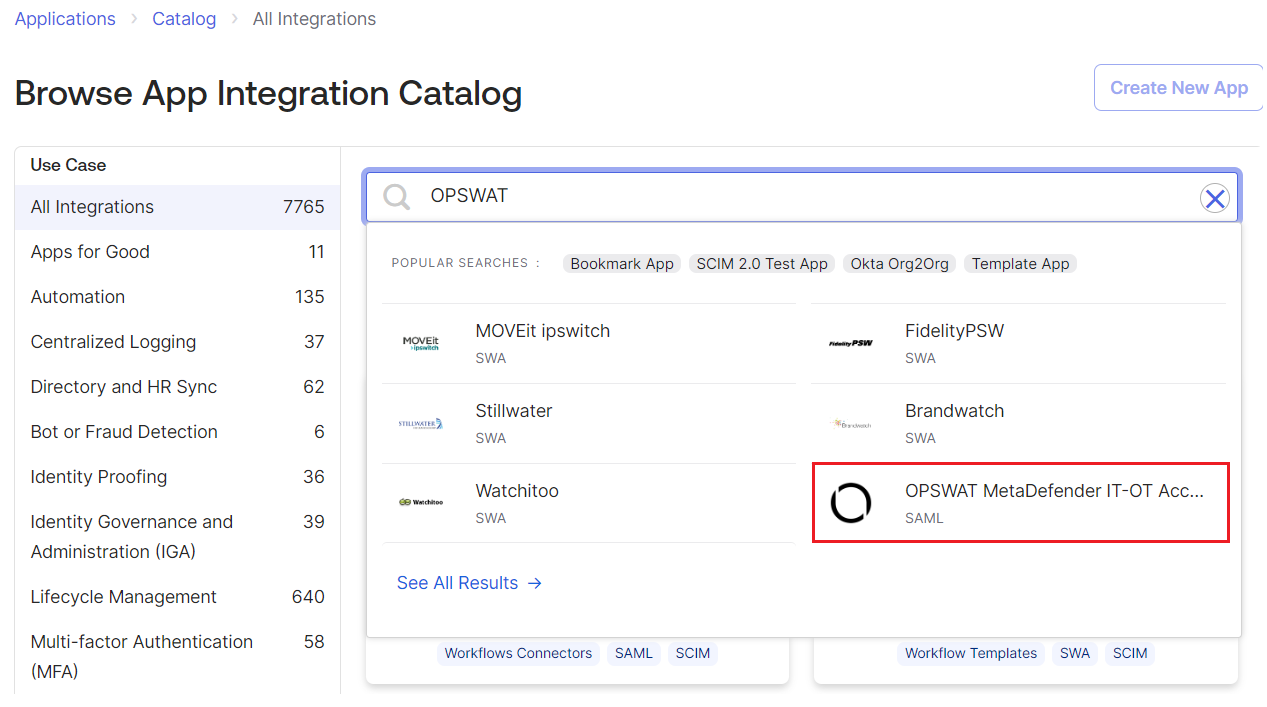Image resolution: width=1267 pixels, height=707 pixels.
Task: Filter by Identity Governance and Administration
Action: pos(177,537)
